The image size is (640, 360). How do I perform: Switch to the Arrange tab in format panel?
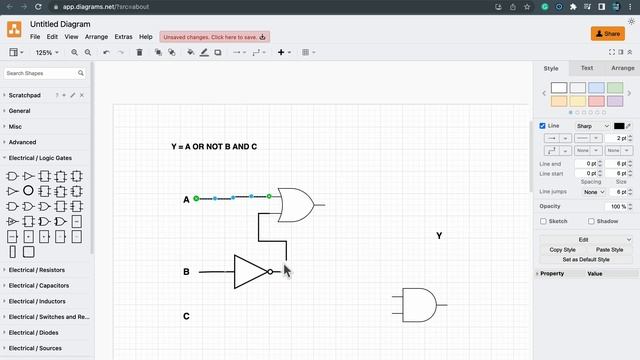tap(622, 68)
